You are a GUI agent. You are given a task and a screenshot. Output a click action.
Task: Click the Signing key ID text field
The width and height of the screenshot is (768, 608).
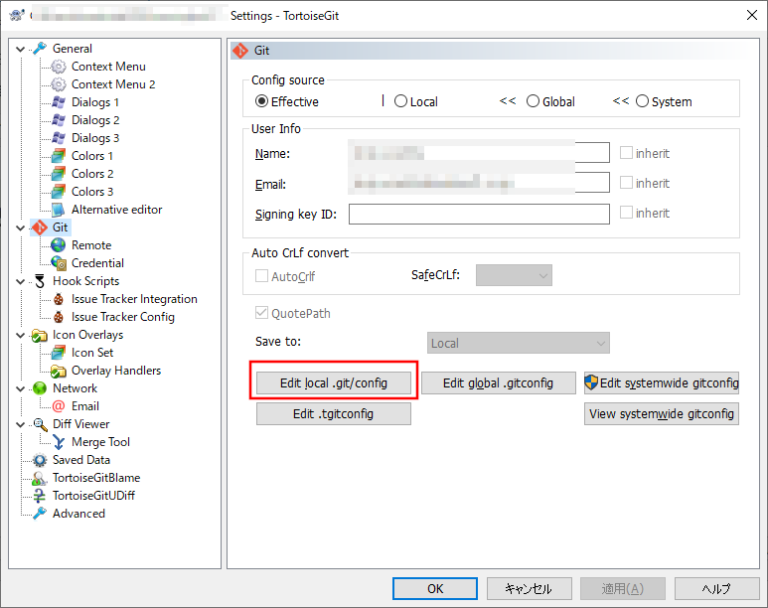(478, 214)
